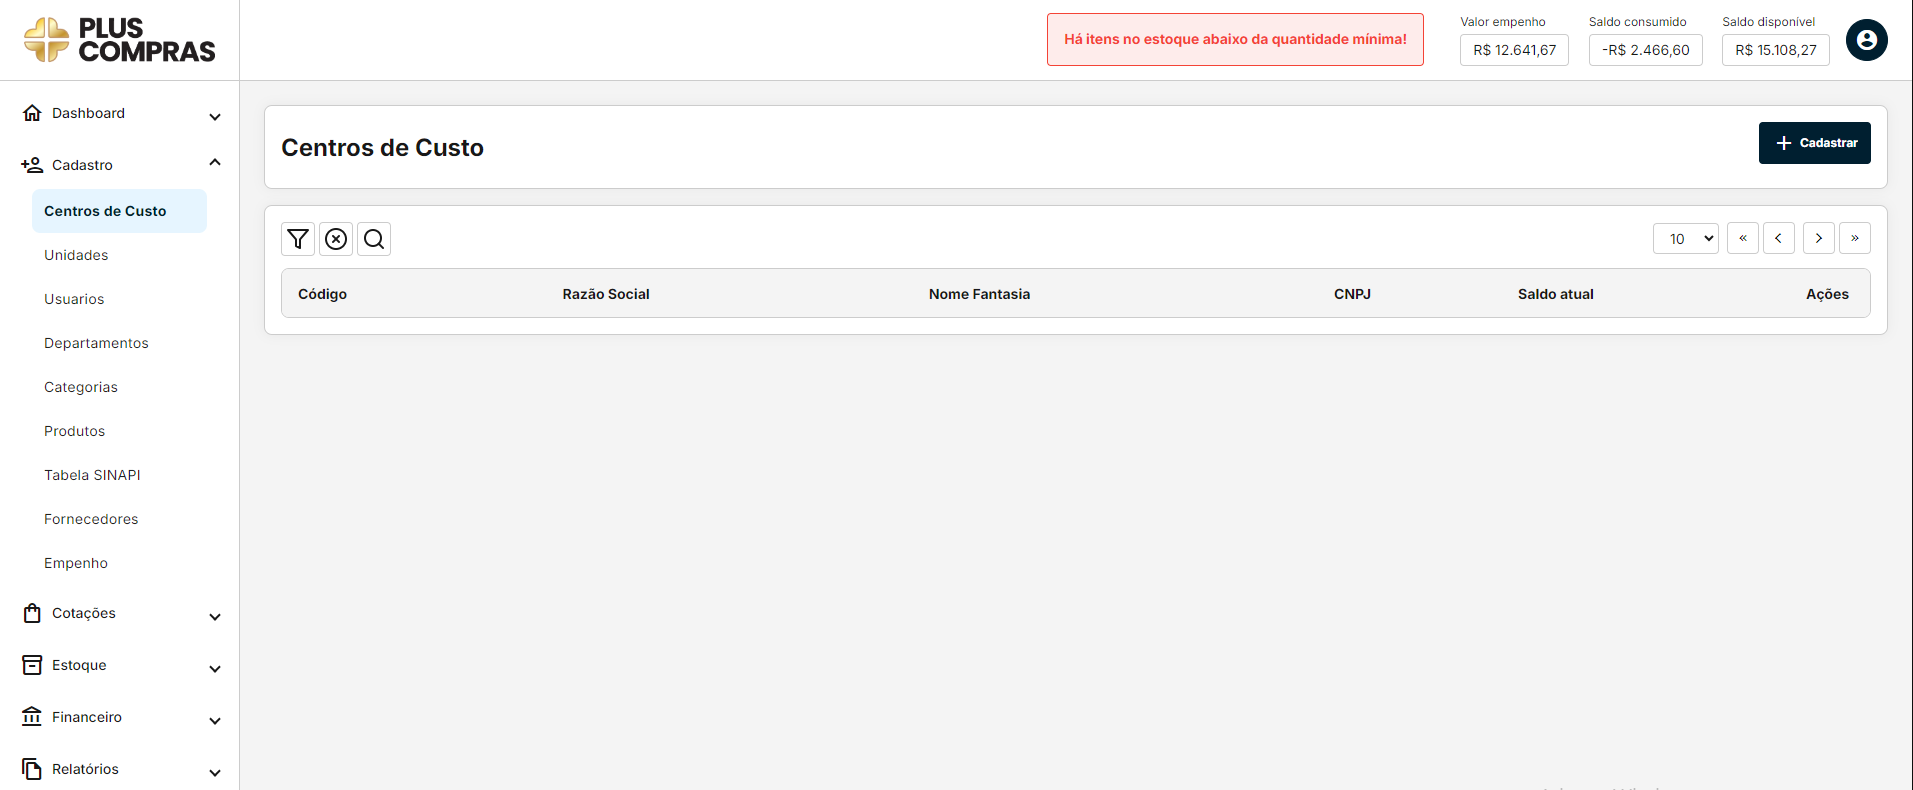Go to the previous page arrow
Screen dimensions: 1913x790
point(1778,238)
